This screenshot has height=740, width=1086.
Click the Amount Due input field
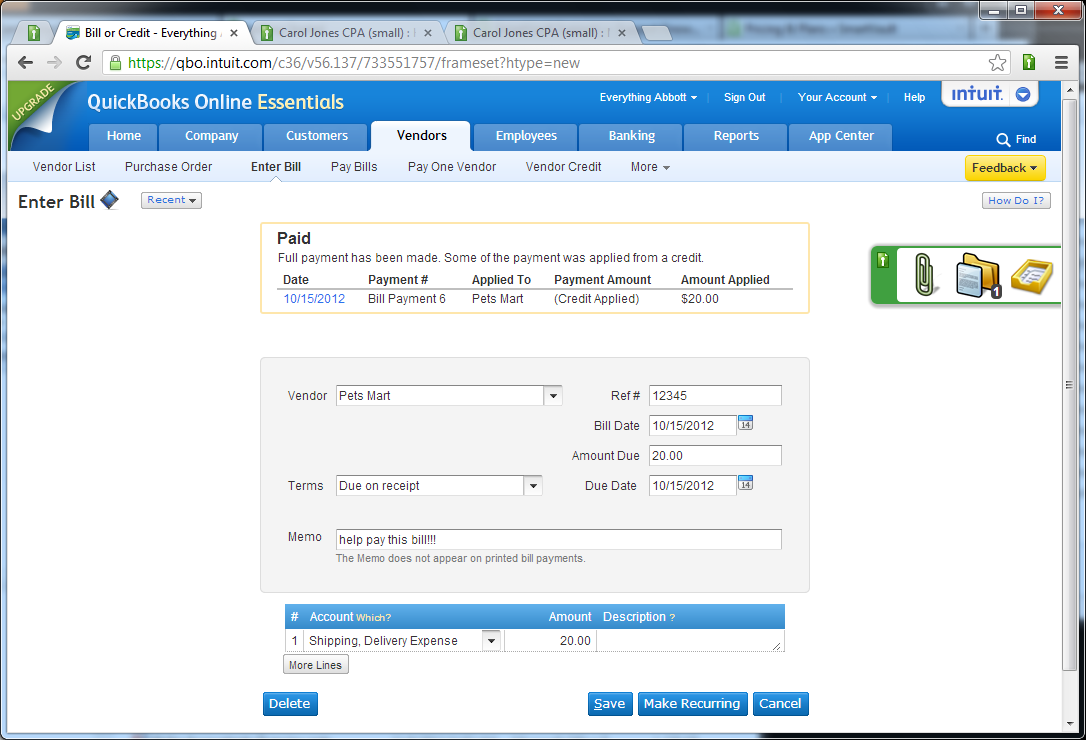715,456
